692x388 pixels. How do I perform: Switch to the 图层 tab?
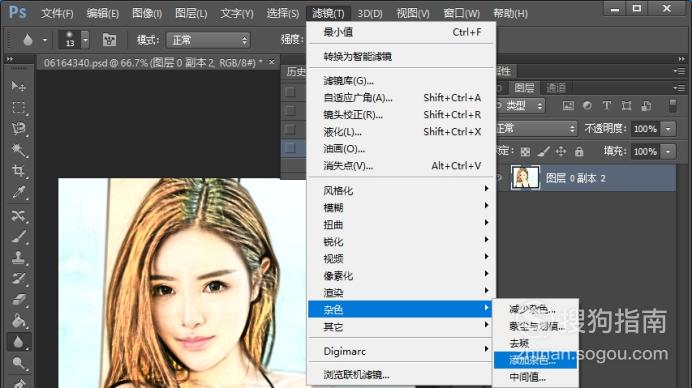pos(524,88)
